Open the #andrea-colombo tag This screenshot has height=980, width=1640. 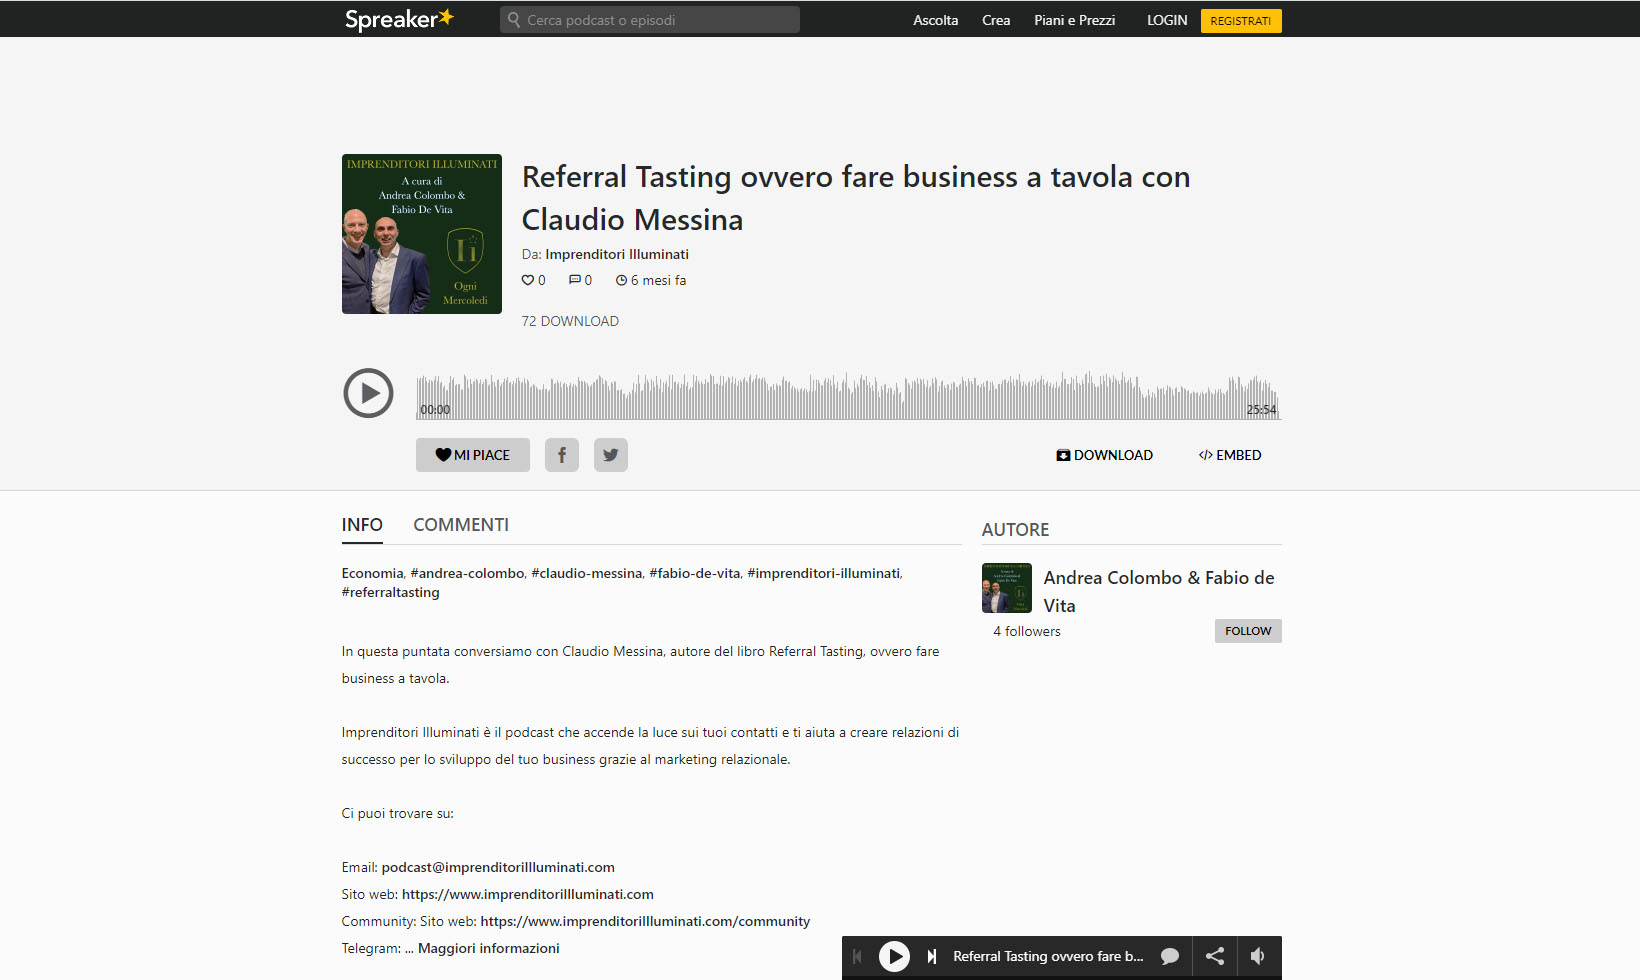coord(467,573)
